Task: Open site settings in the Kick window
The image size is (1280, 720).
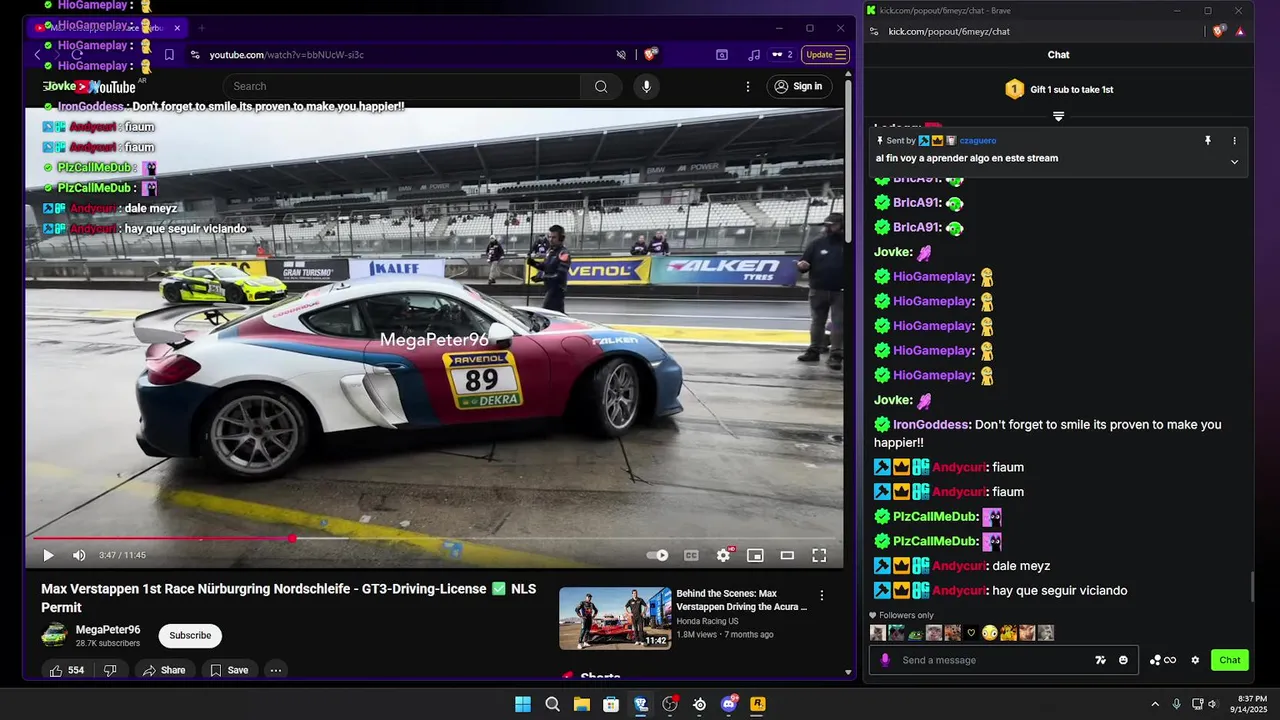Action: pyautogui.click(x=874, y=31)
